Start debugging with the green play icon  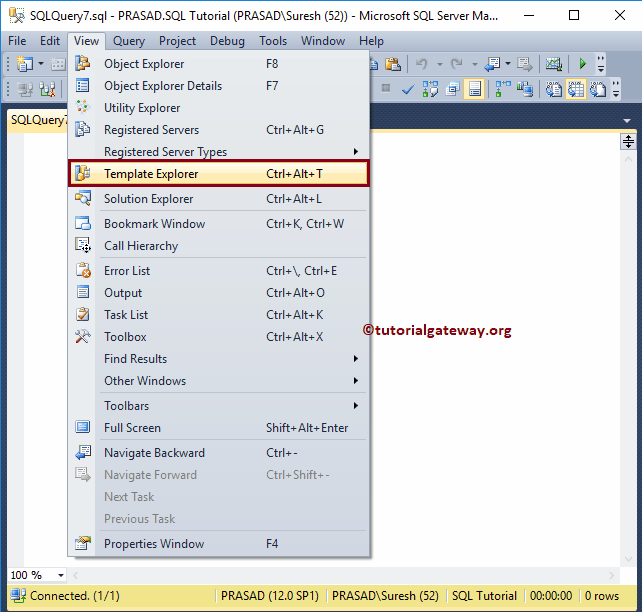click(x=582, y=64)
